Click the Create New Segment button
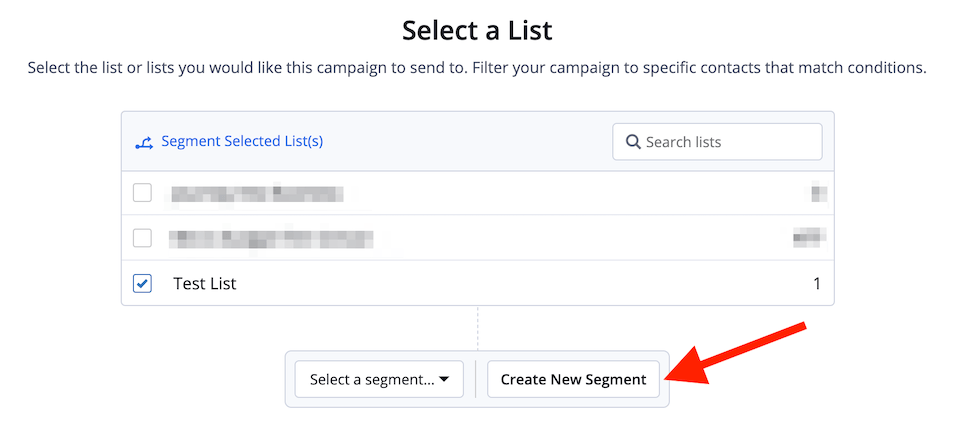Image resolution: width=960 pixels, height=435 pixels. 573,379
